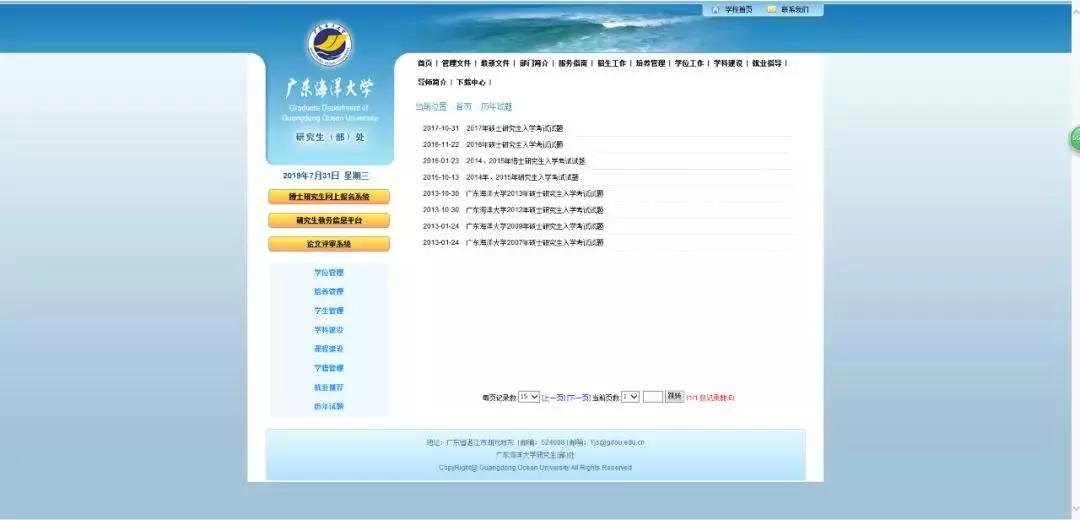Open 广东海洋大学2007年硕士研究生入学考试试题

coord(534,242)
